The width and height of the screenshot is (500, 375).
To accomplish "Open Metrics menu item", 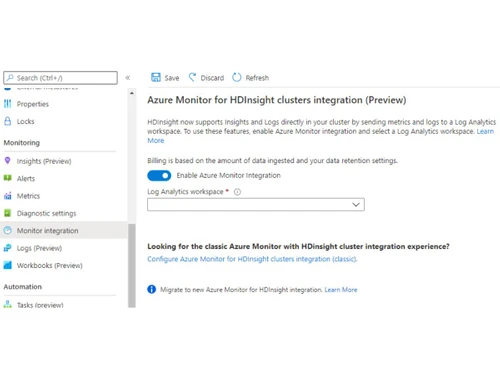I will point(28,196).
